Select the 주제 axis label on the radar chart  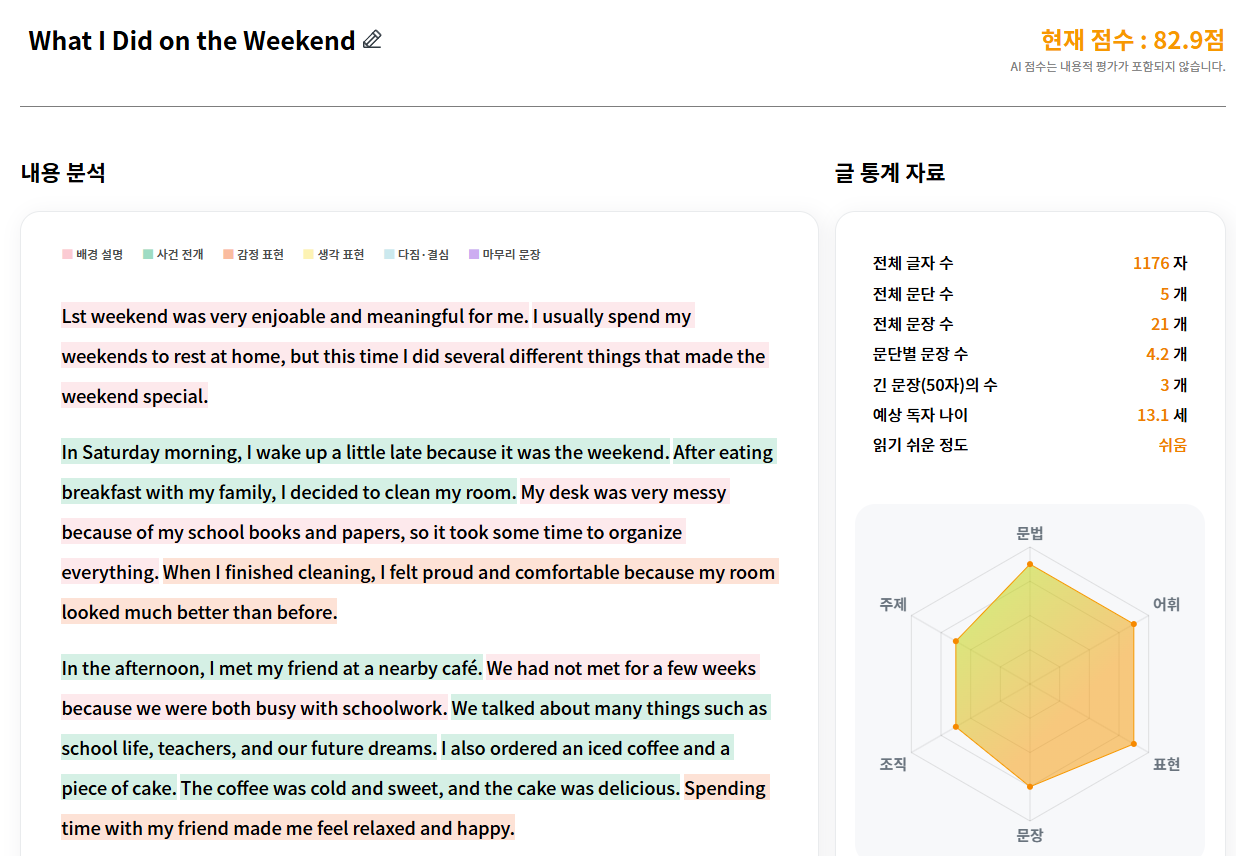[893, 604]
